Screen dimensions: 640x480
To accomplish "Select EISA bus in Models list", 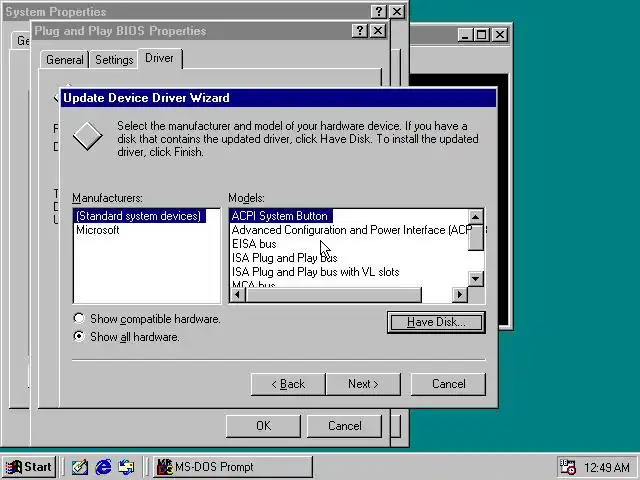I will tap(254, 244).
